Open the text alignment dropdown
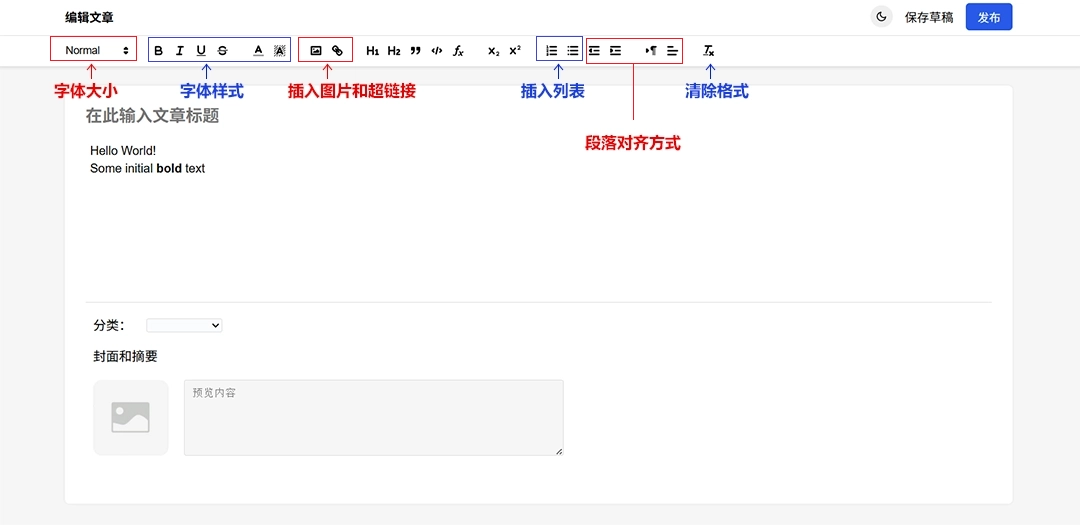Screen dimensions: 1080x525 coord(672,50)
